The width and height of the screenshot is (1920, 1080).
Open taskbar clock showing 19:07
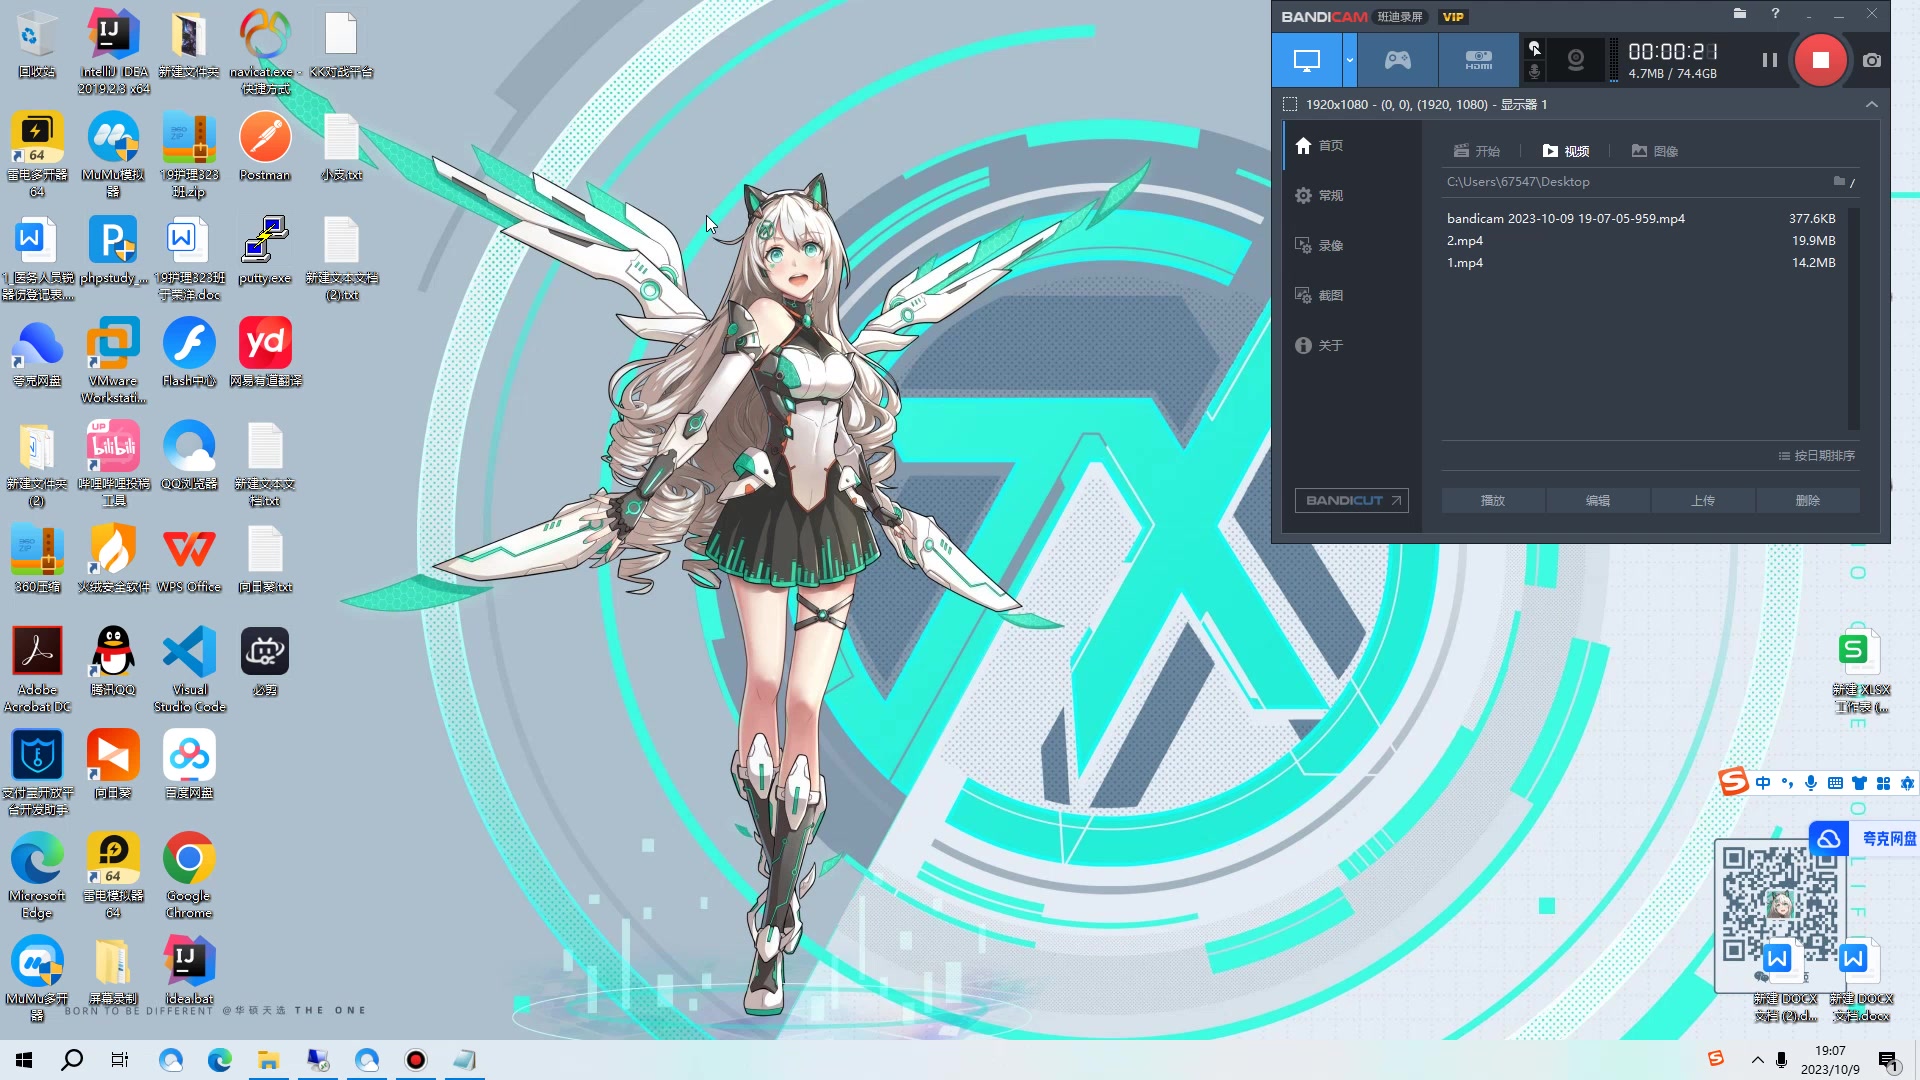point(1830,1060)
